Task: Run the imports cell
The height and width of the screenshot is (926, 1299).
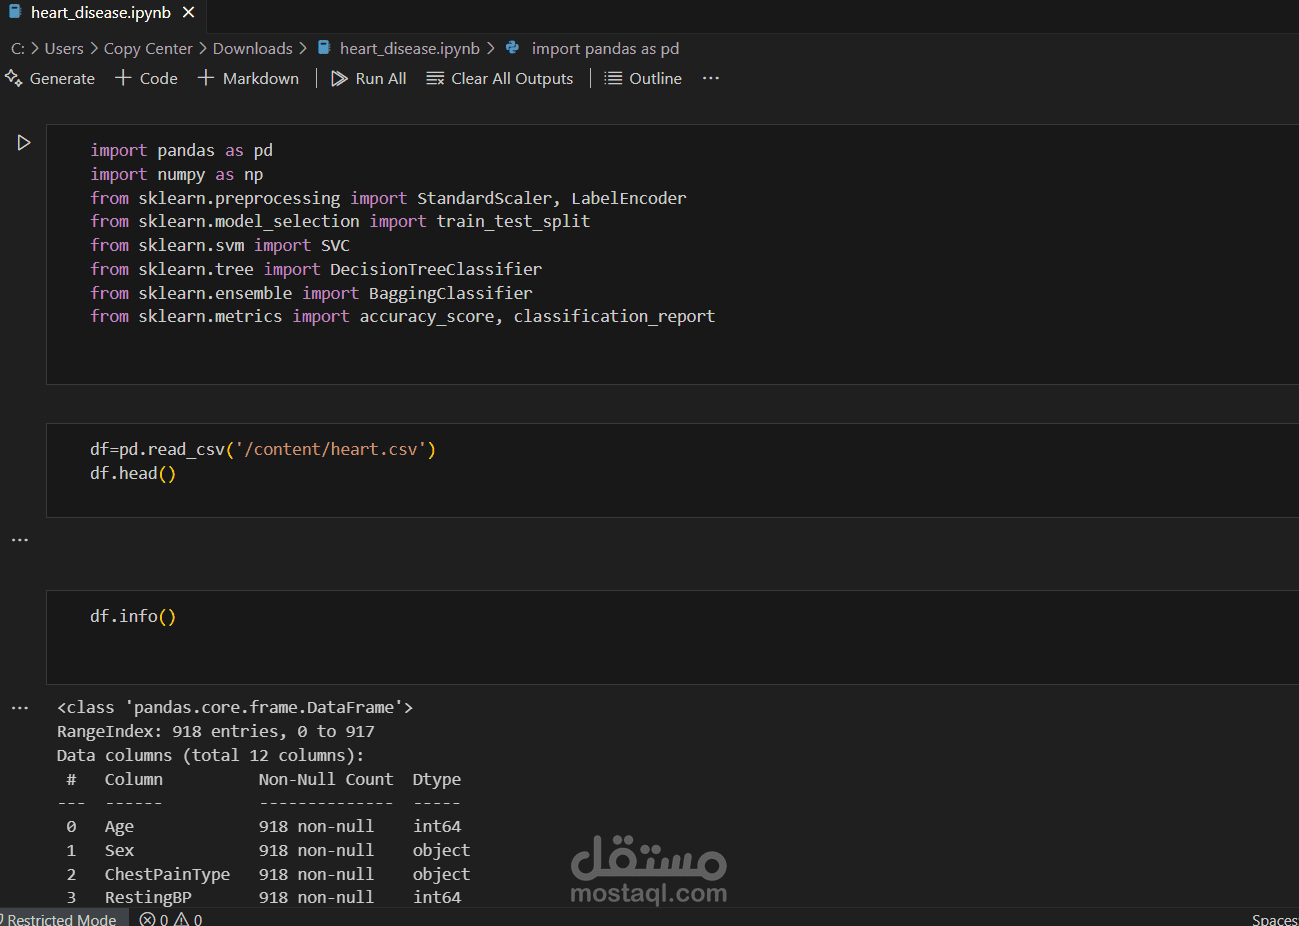Action: [24, 143]
